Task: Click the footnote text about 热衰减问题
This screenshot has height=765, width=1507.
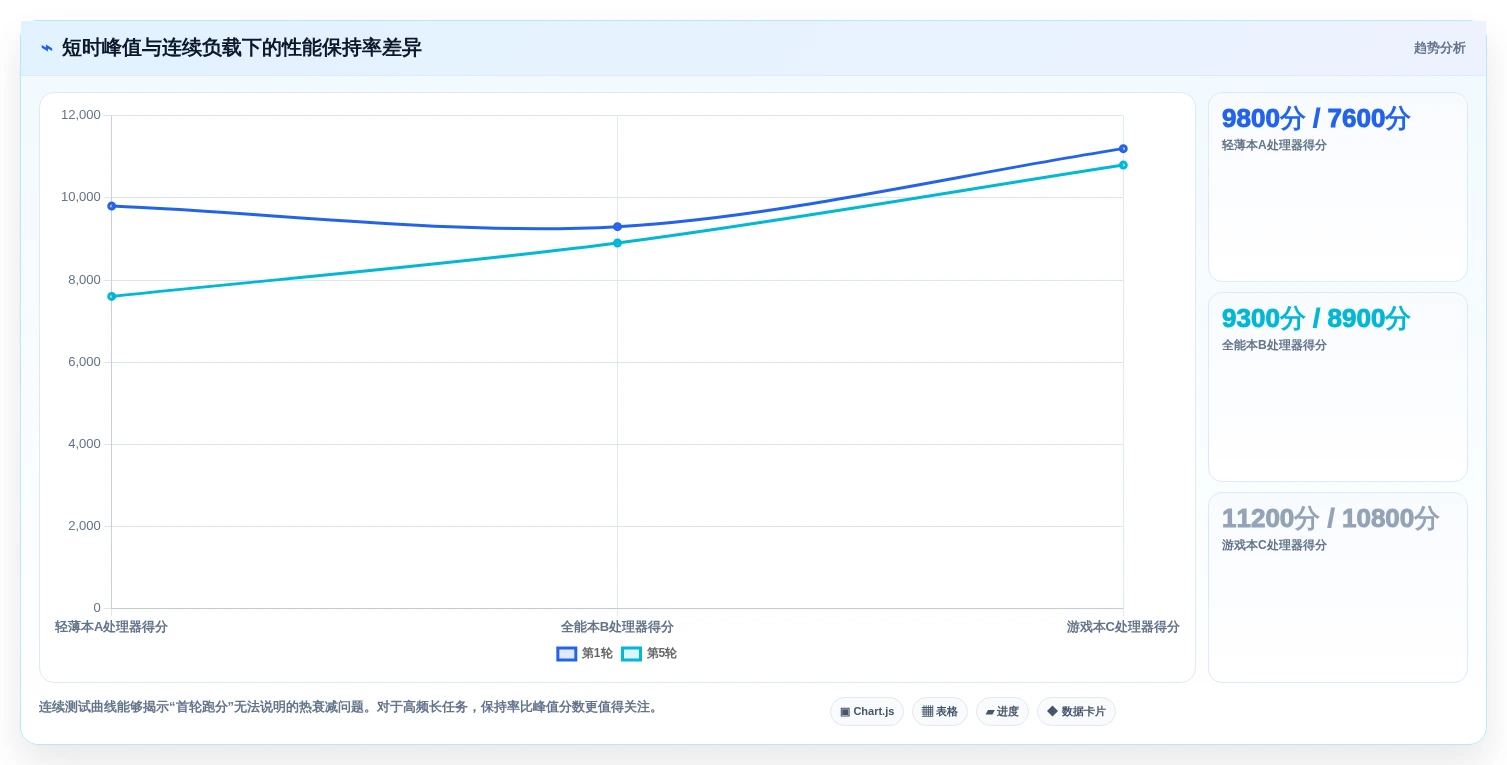Action: coord(350,707)
